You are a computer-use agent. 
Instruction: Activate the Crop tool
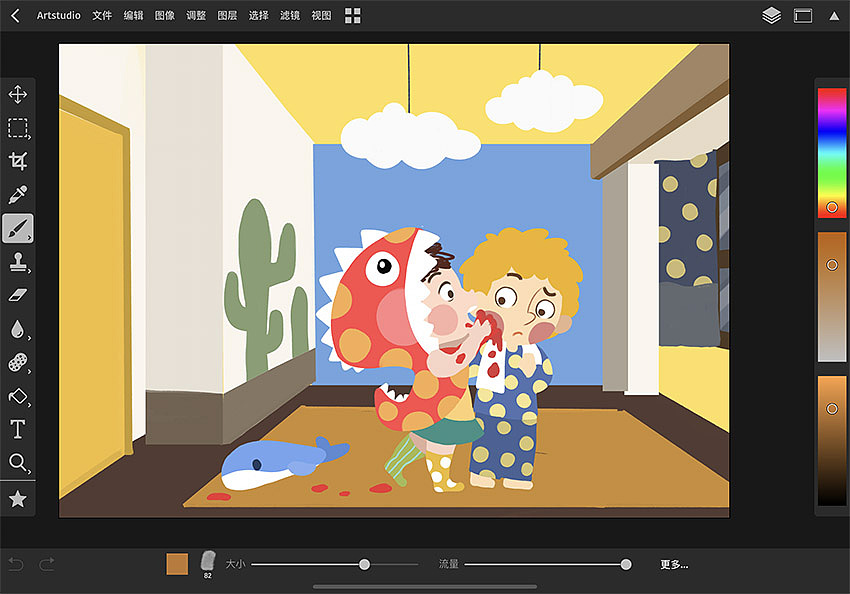(16, 160)
